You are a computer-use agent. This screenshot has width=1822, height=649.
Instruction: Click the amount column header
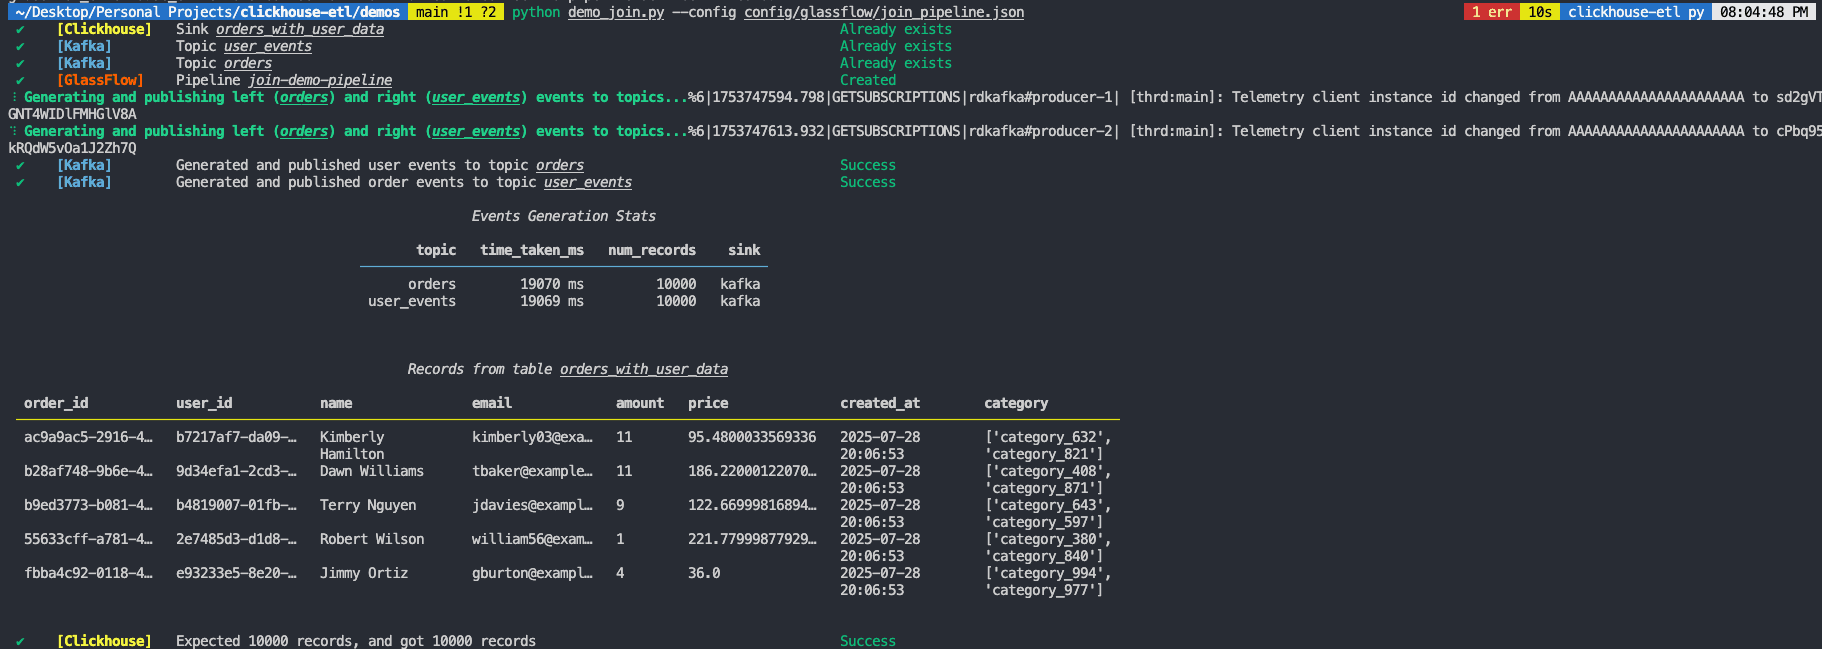click(640, 403)
